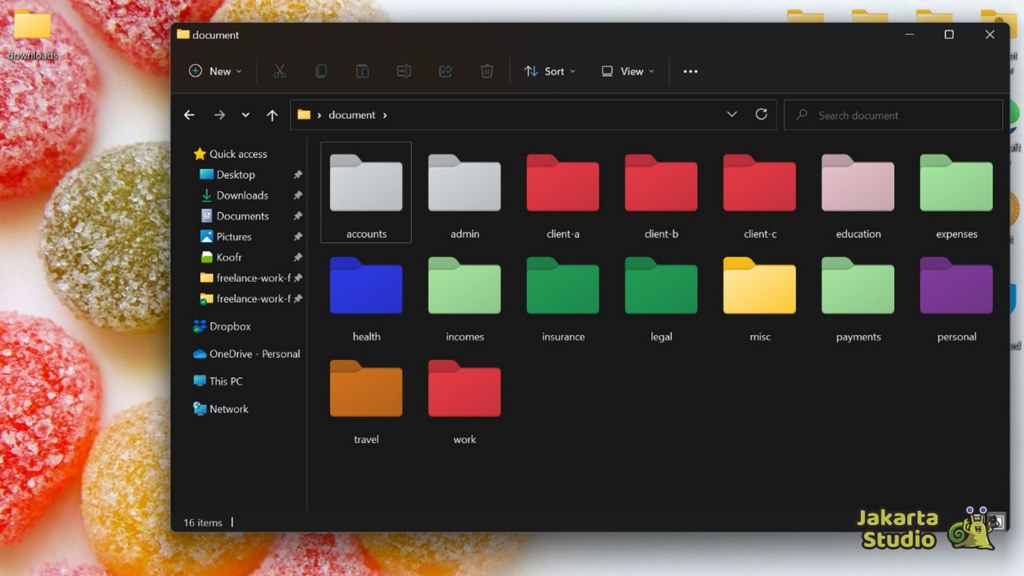Click the Cut scissors icon in toolbar
Image resolution: width=1024 pixels, height=576 pixels.
280,71
